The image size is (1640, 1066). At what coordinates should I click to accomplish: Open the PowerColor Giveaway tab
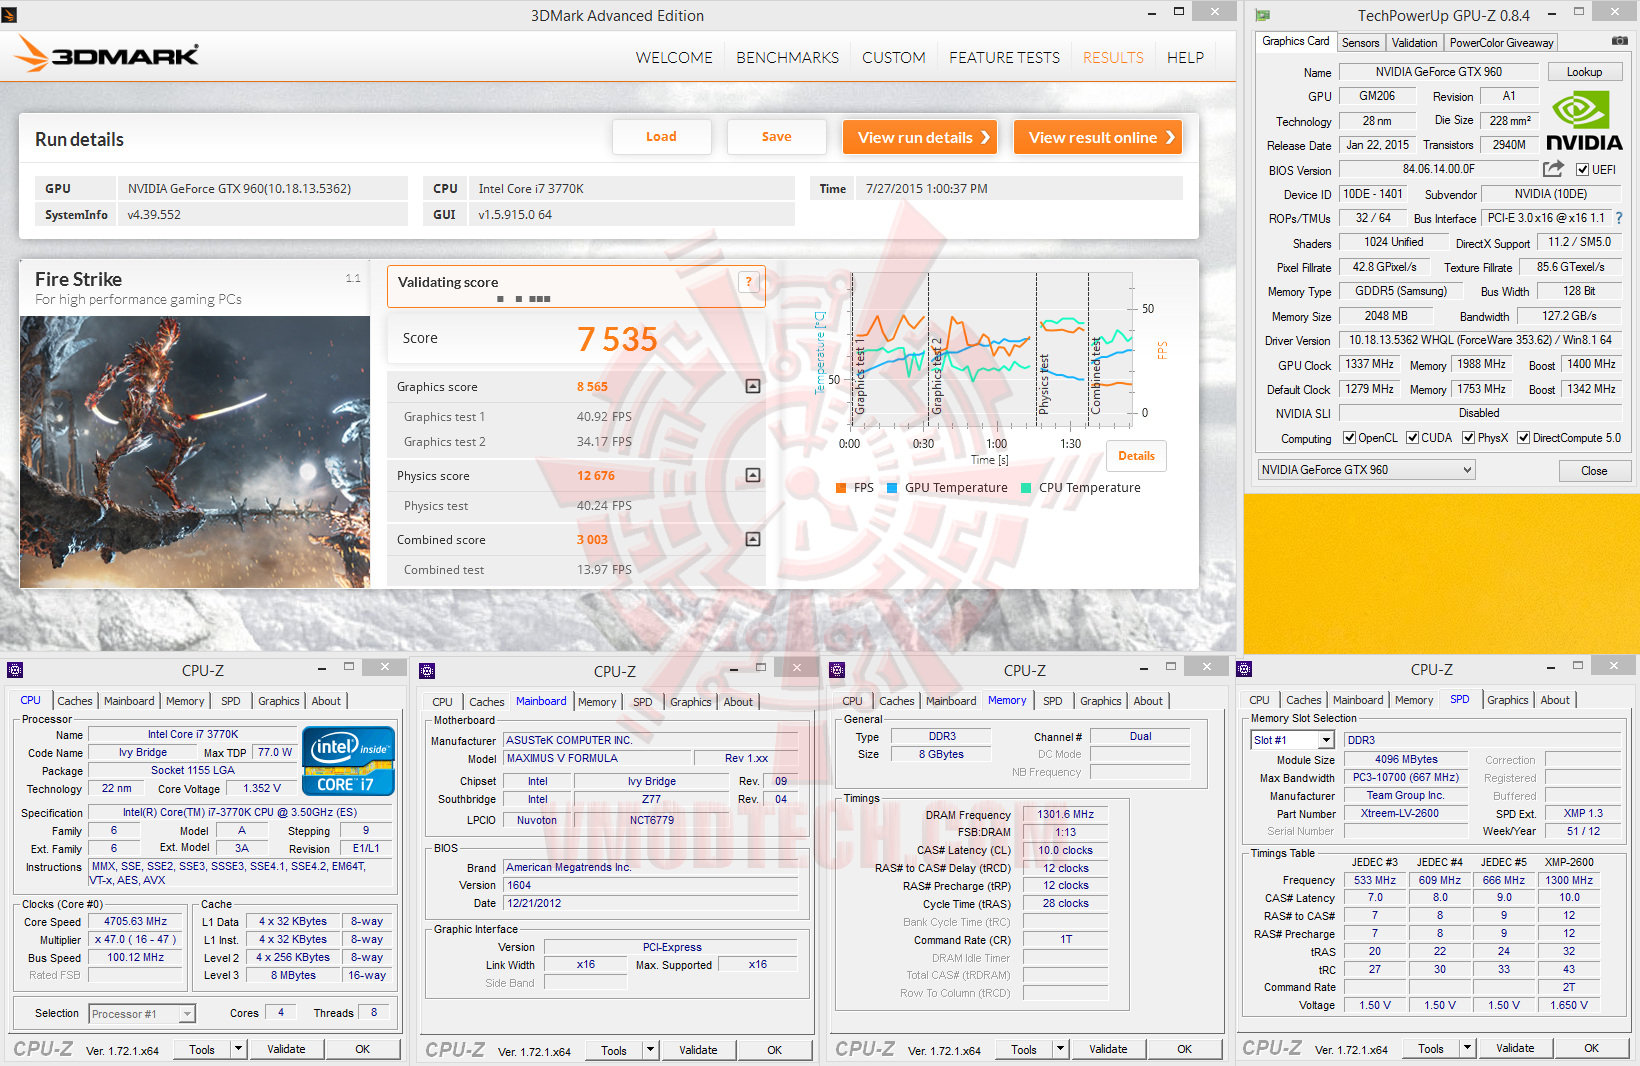click(1501, 43)
